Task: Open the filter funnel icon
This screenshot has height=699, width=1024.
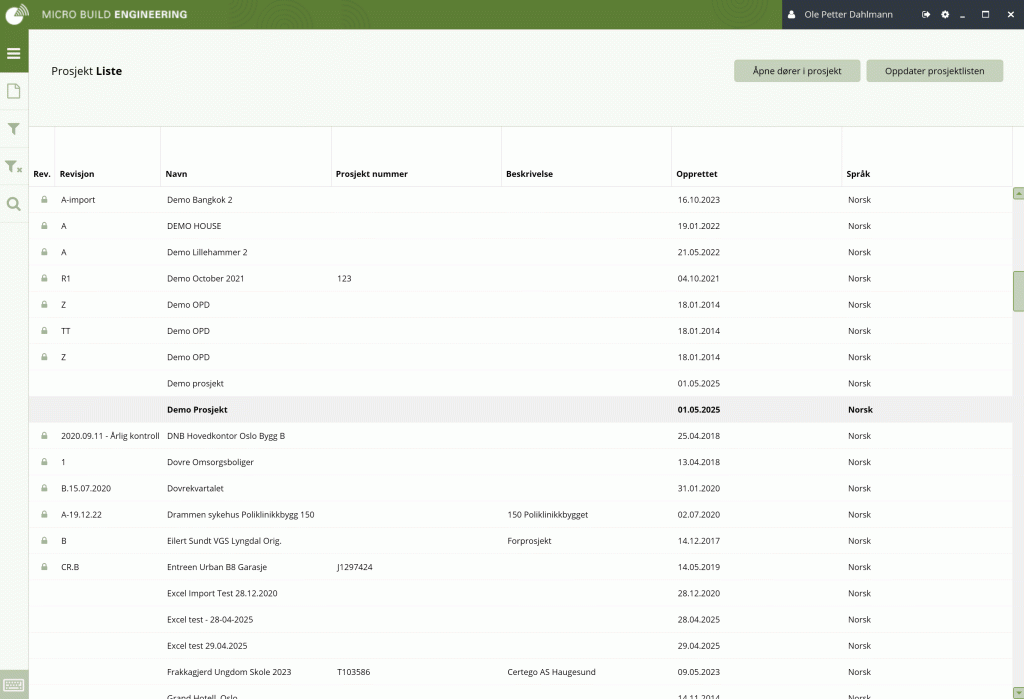Action: tap(14, 129)
